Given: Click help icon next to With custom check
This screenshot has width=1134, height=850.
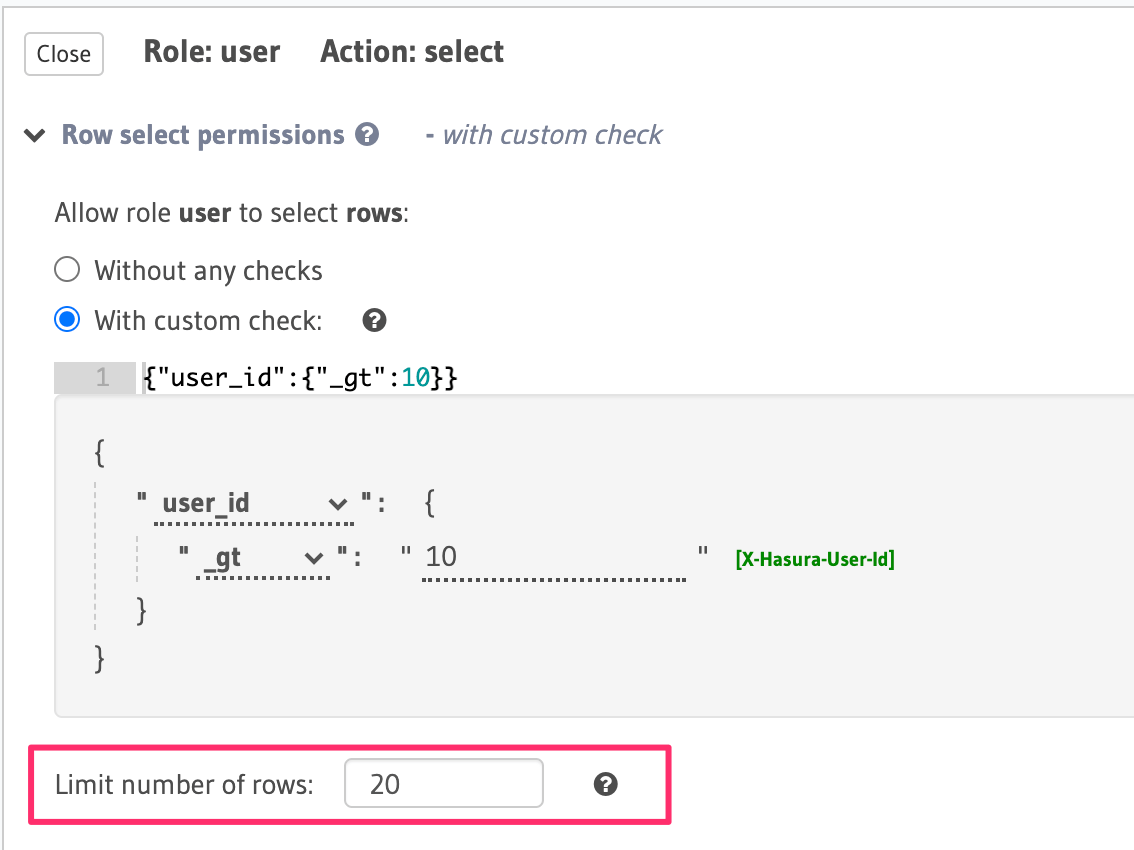Looking at the screenshot, I should click(x=375, y=320).
